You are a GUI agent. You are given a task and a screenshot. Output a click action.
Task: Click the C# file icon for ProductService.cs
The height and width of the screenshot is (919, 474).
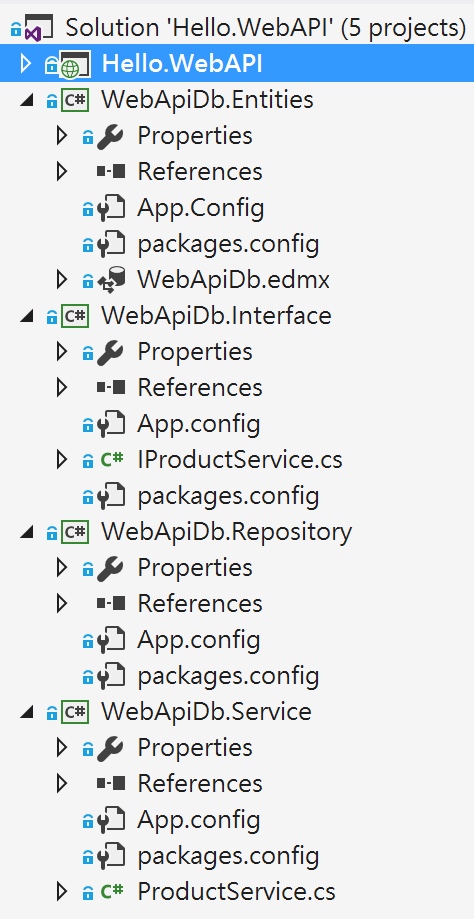click(111, 891)
